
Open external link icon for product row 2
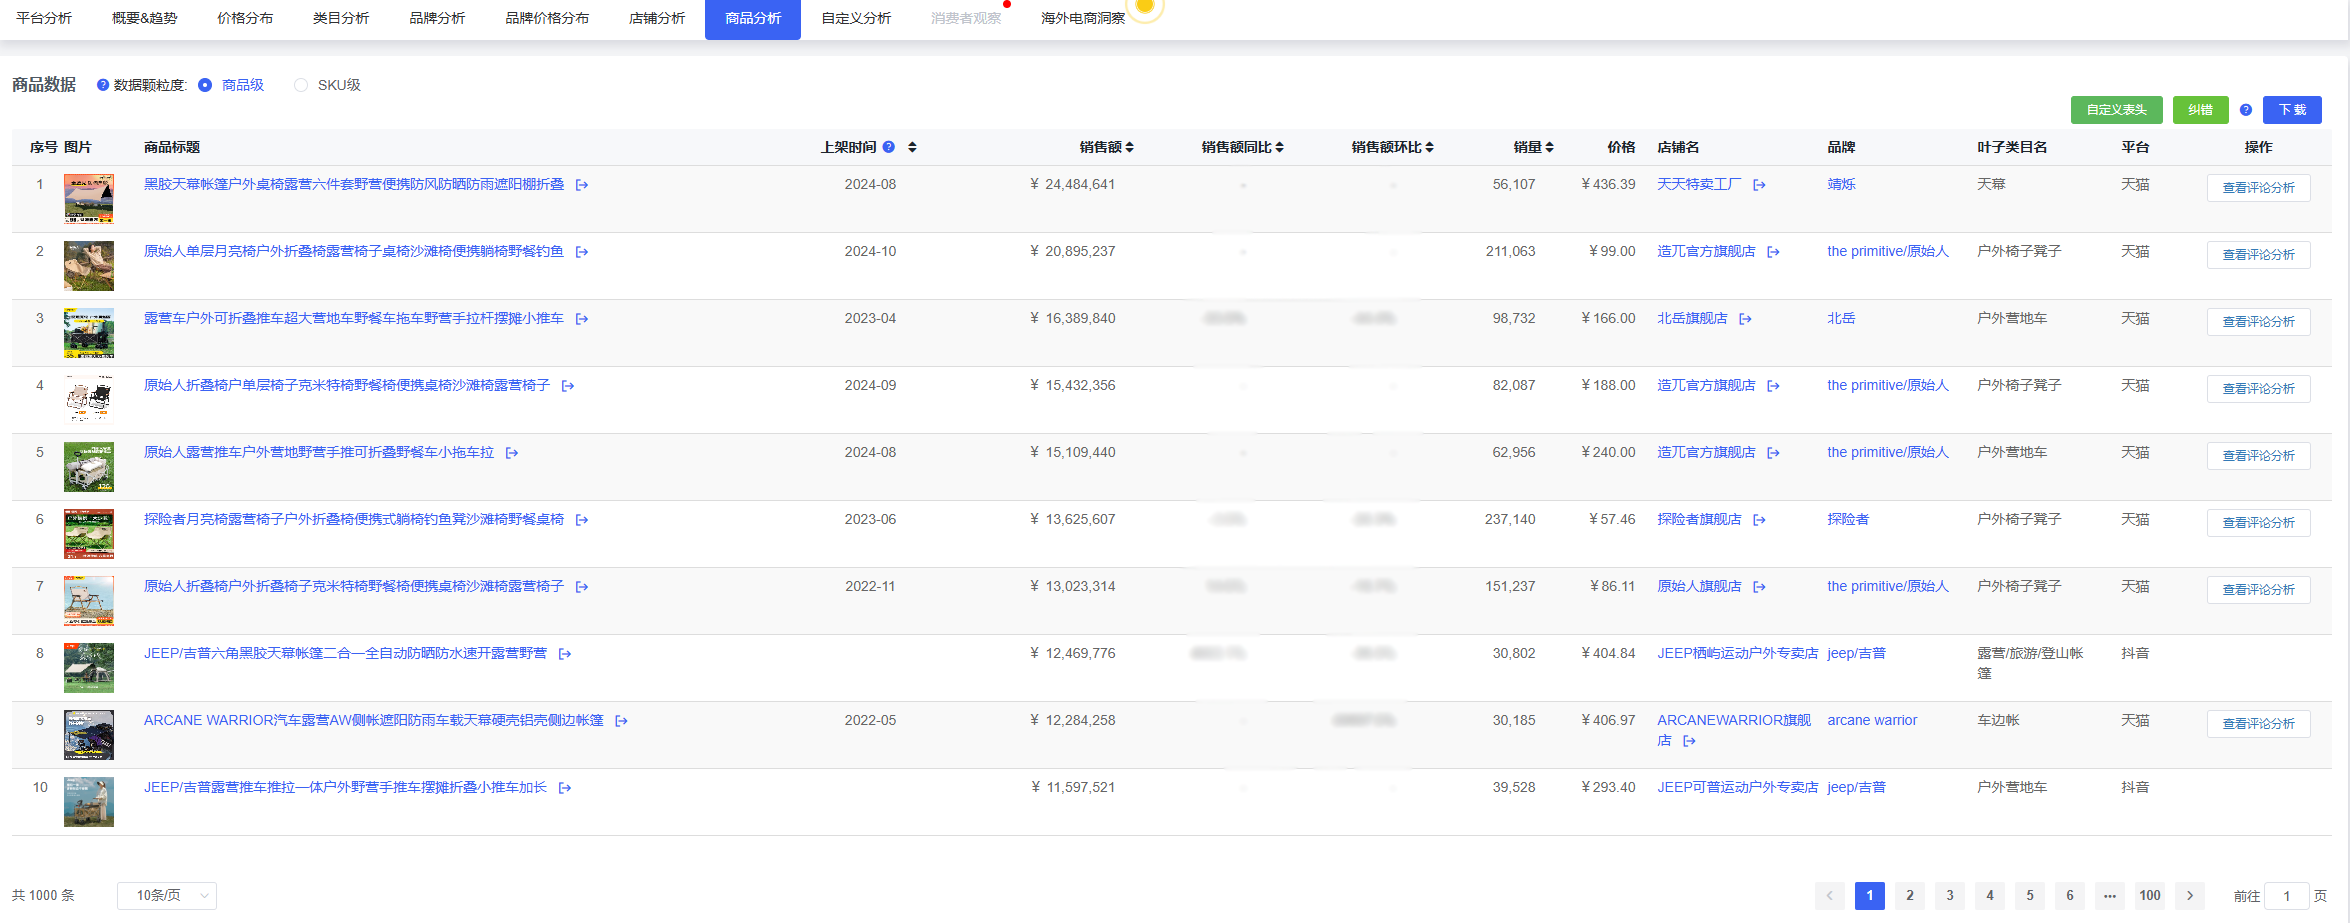point(582,252)
